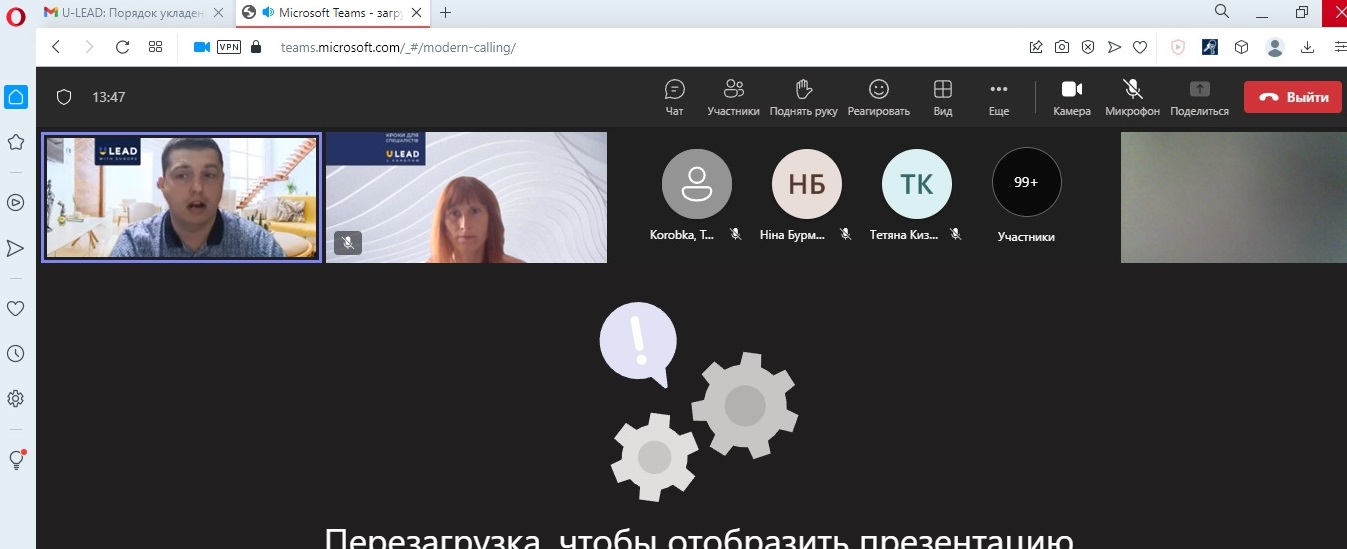Unmute the Микрофон
The image size is (1347, 549).
[1132, 97]
